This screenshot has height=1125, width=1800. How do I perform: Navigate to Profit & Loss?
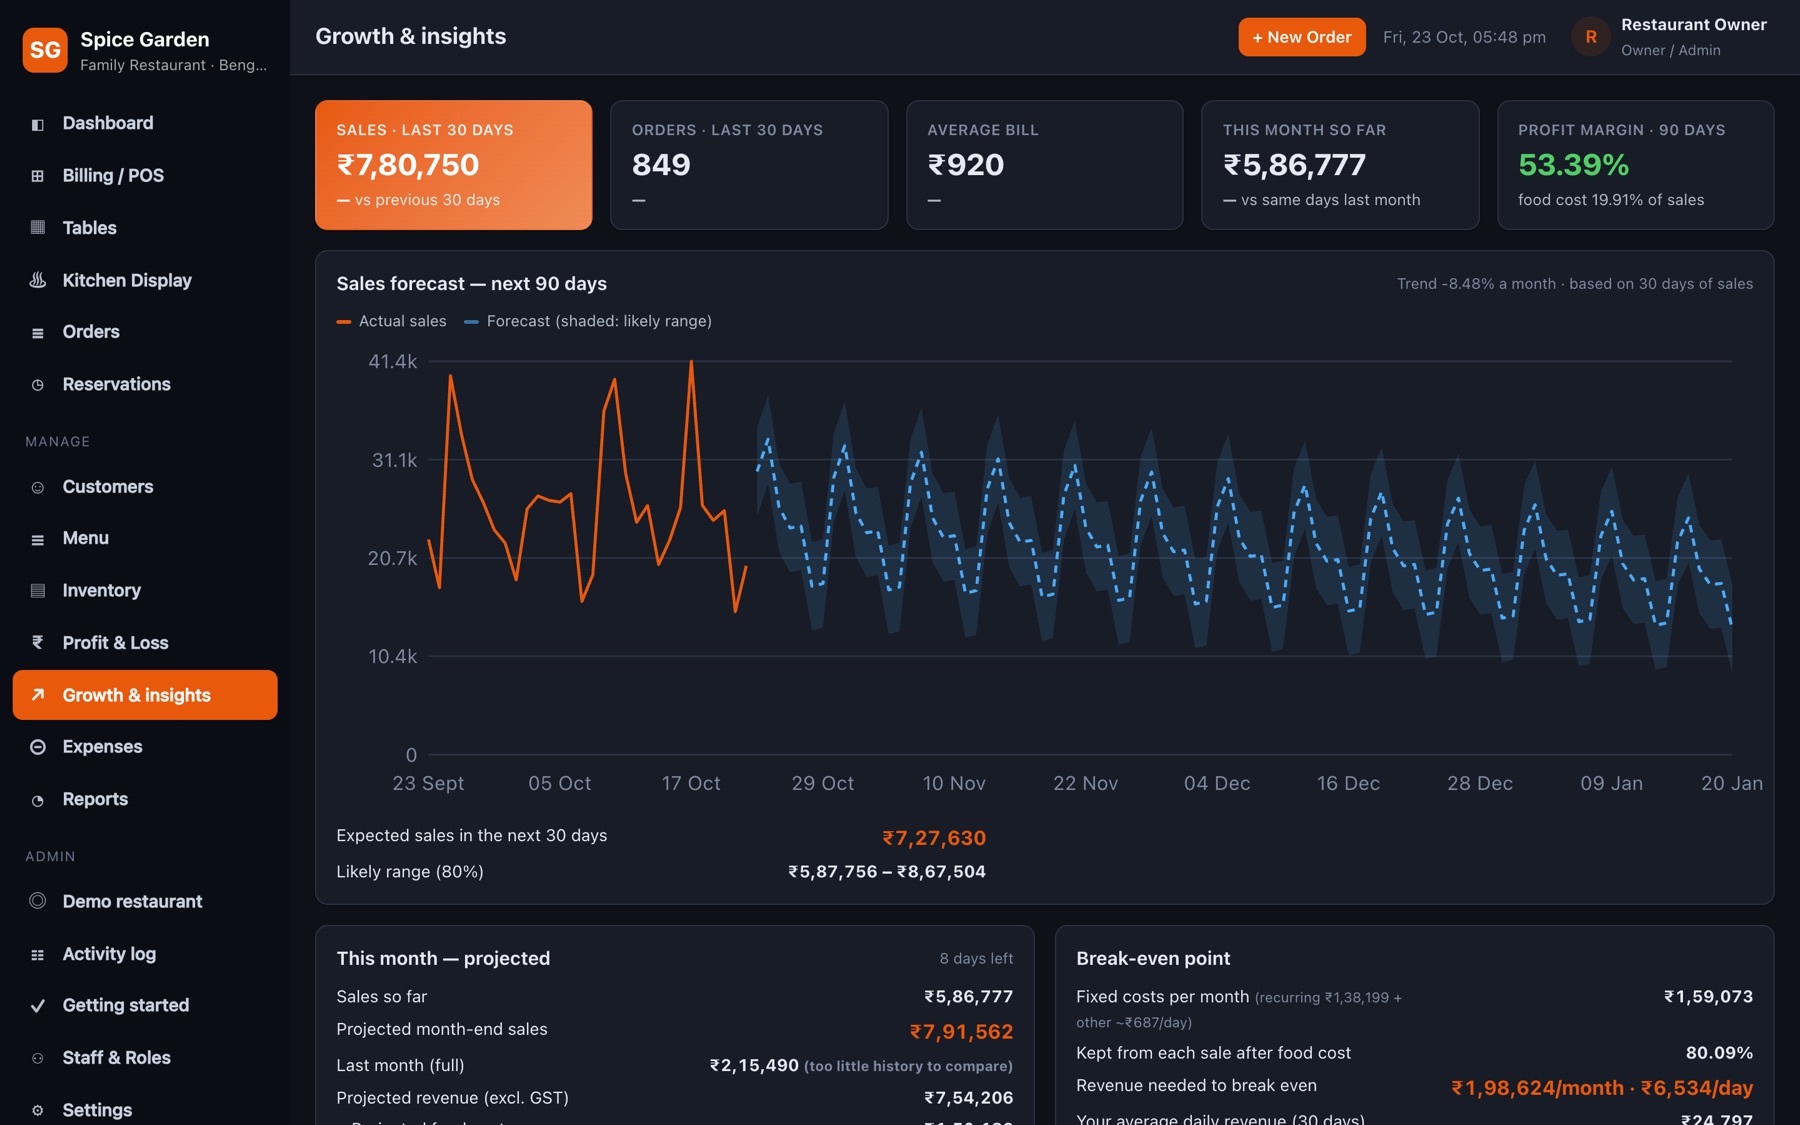[145, 643]
